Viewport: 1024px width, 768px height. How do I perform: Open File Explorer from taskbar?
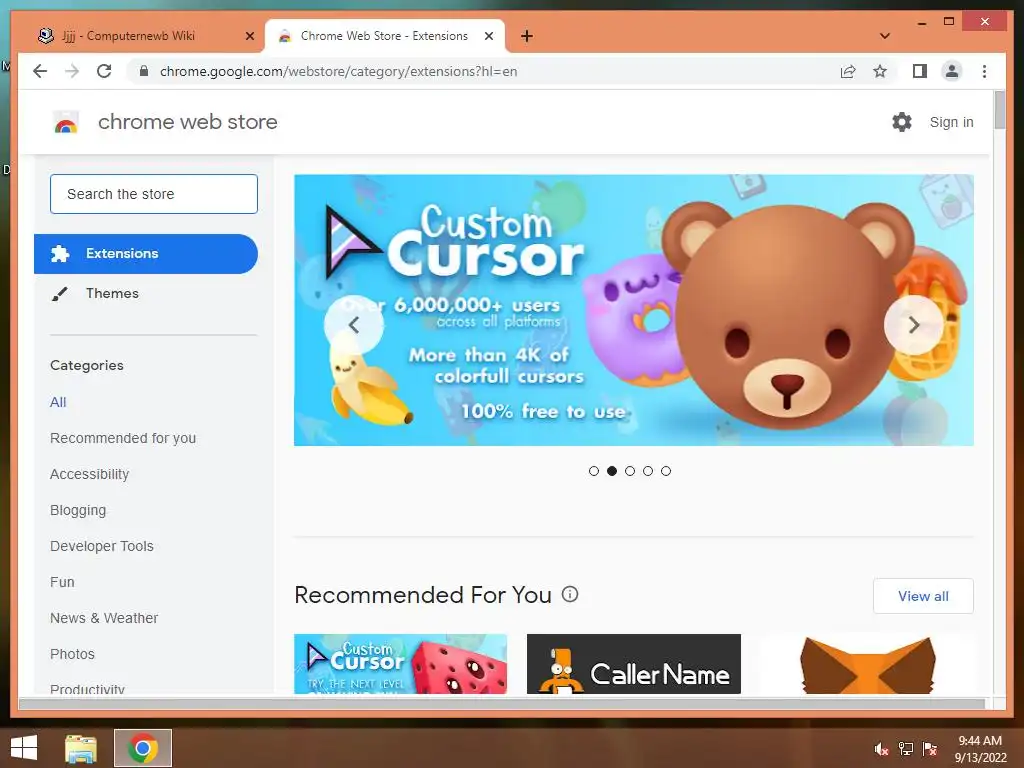coord(81,748)
